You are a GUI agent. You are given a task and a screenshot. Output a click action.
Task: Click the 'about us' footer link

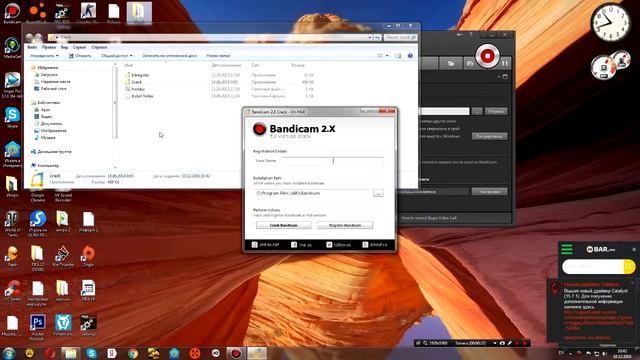pos(375,245)
